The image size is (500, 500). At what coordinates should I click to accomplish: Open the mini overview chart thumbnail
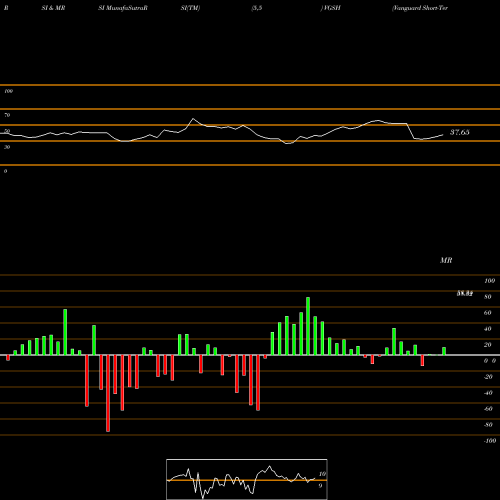pos(247,479)
